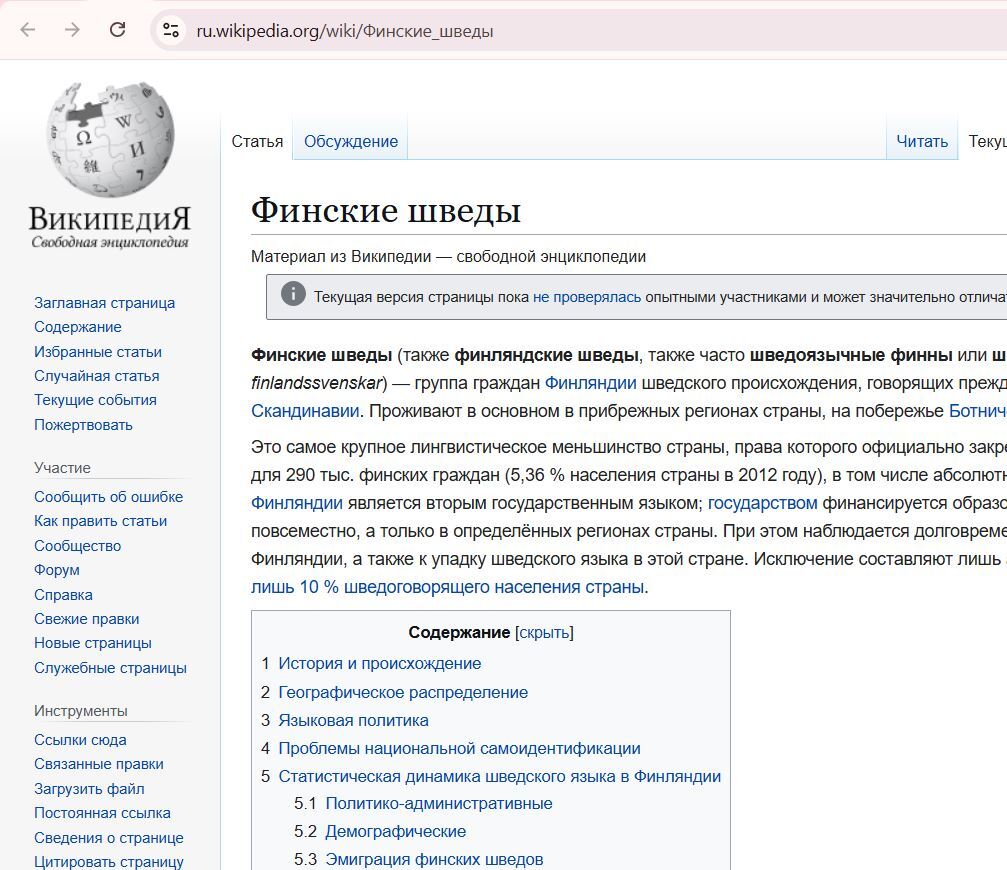1007x870 pixels.
Task: Reload the page with the refresh icon
Action: click(x=117, y=30)
